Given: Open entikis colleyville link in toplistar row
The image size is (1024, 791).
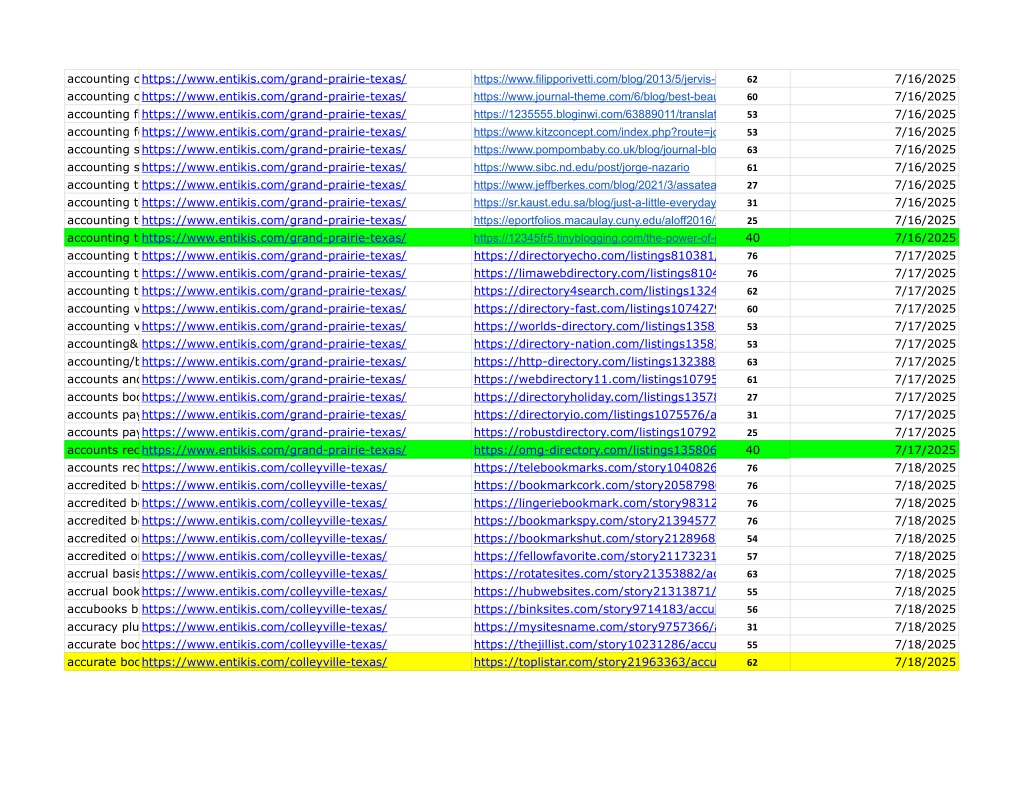Looking at the screenshot, I should (264, 661).
